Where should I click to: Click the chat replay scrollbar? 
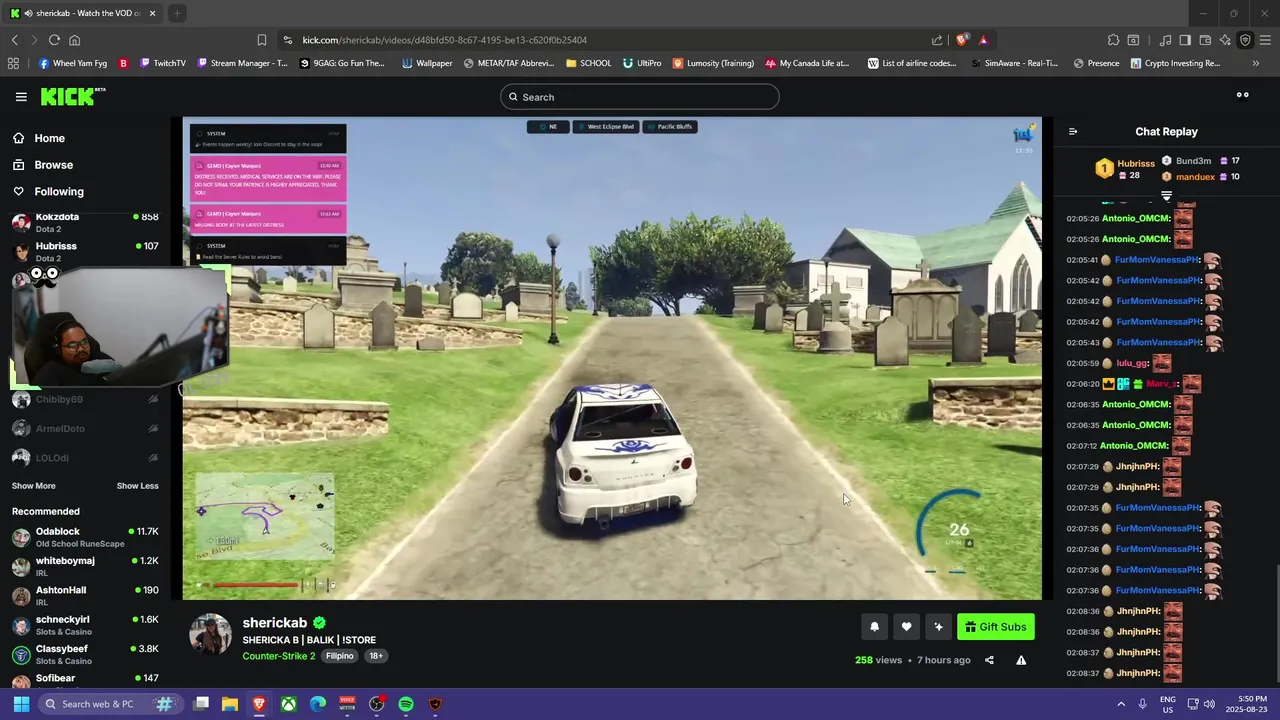pos(1276,625)
